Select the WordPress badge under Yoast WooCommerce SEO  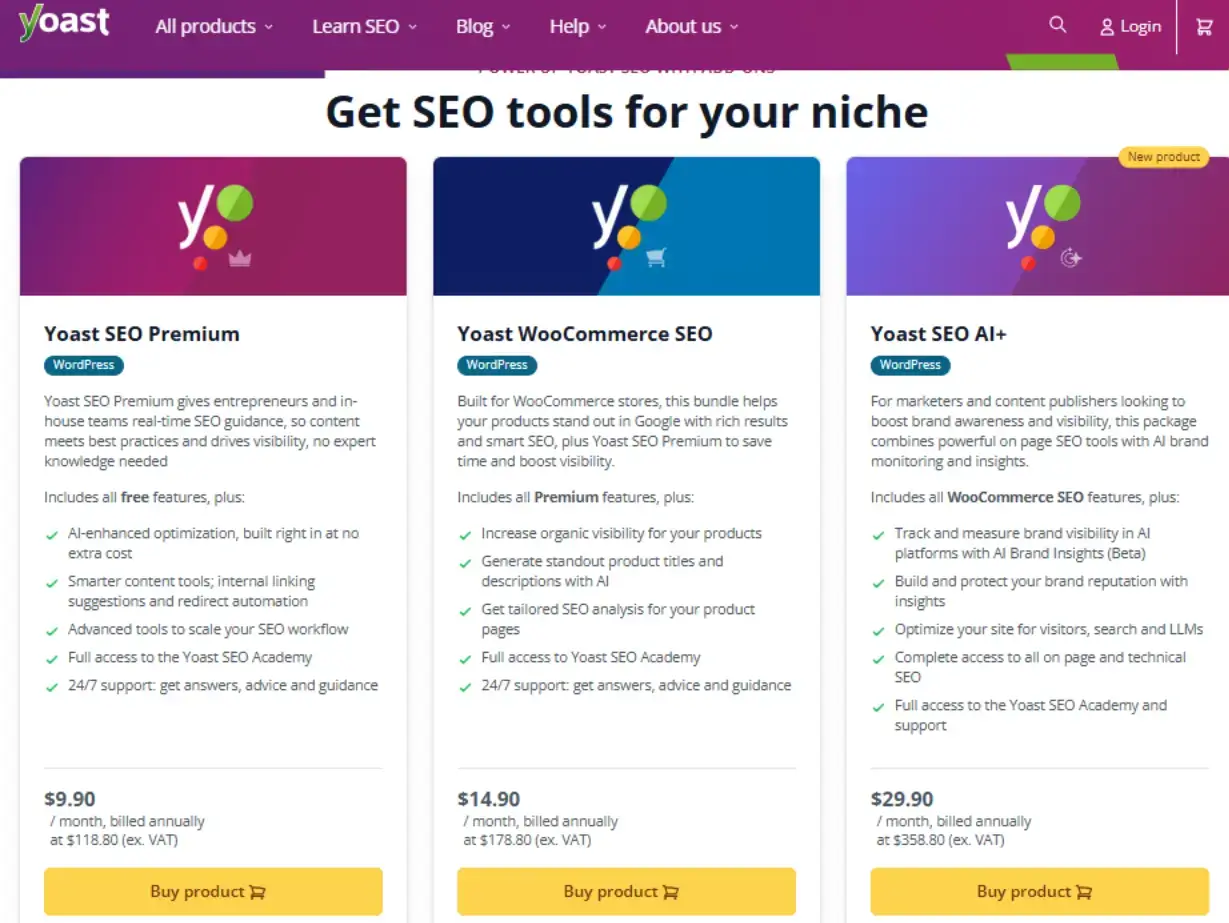[x=497, y=365]
